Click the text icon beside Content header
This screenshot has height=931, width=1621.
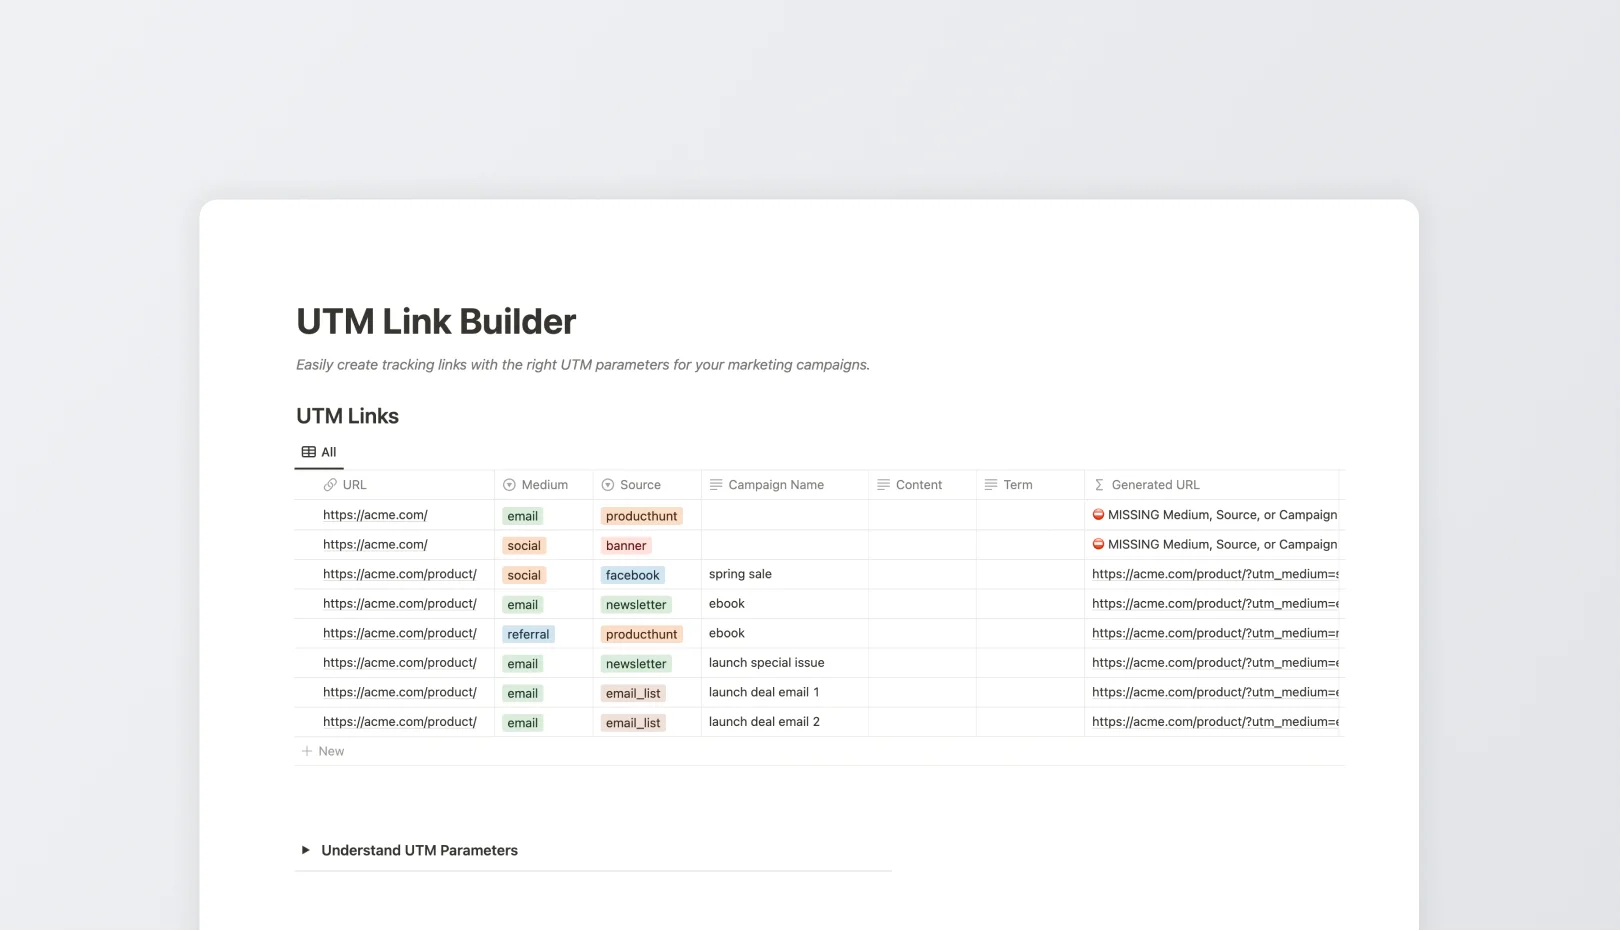[x=883, y=485]
